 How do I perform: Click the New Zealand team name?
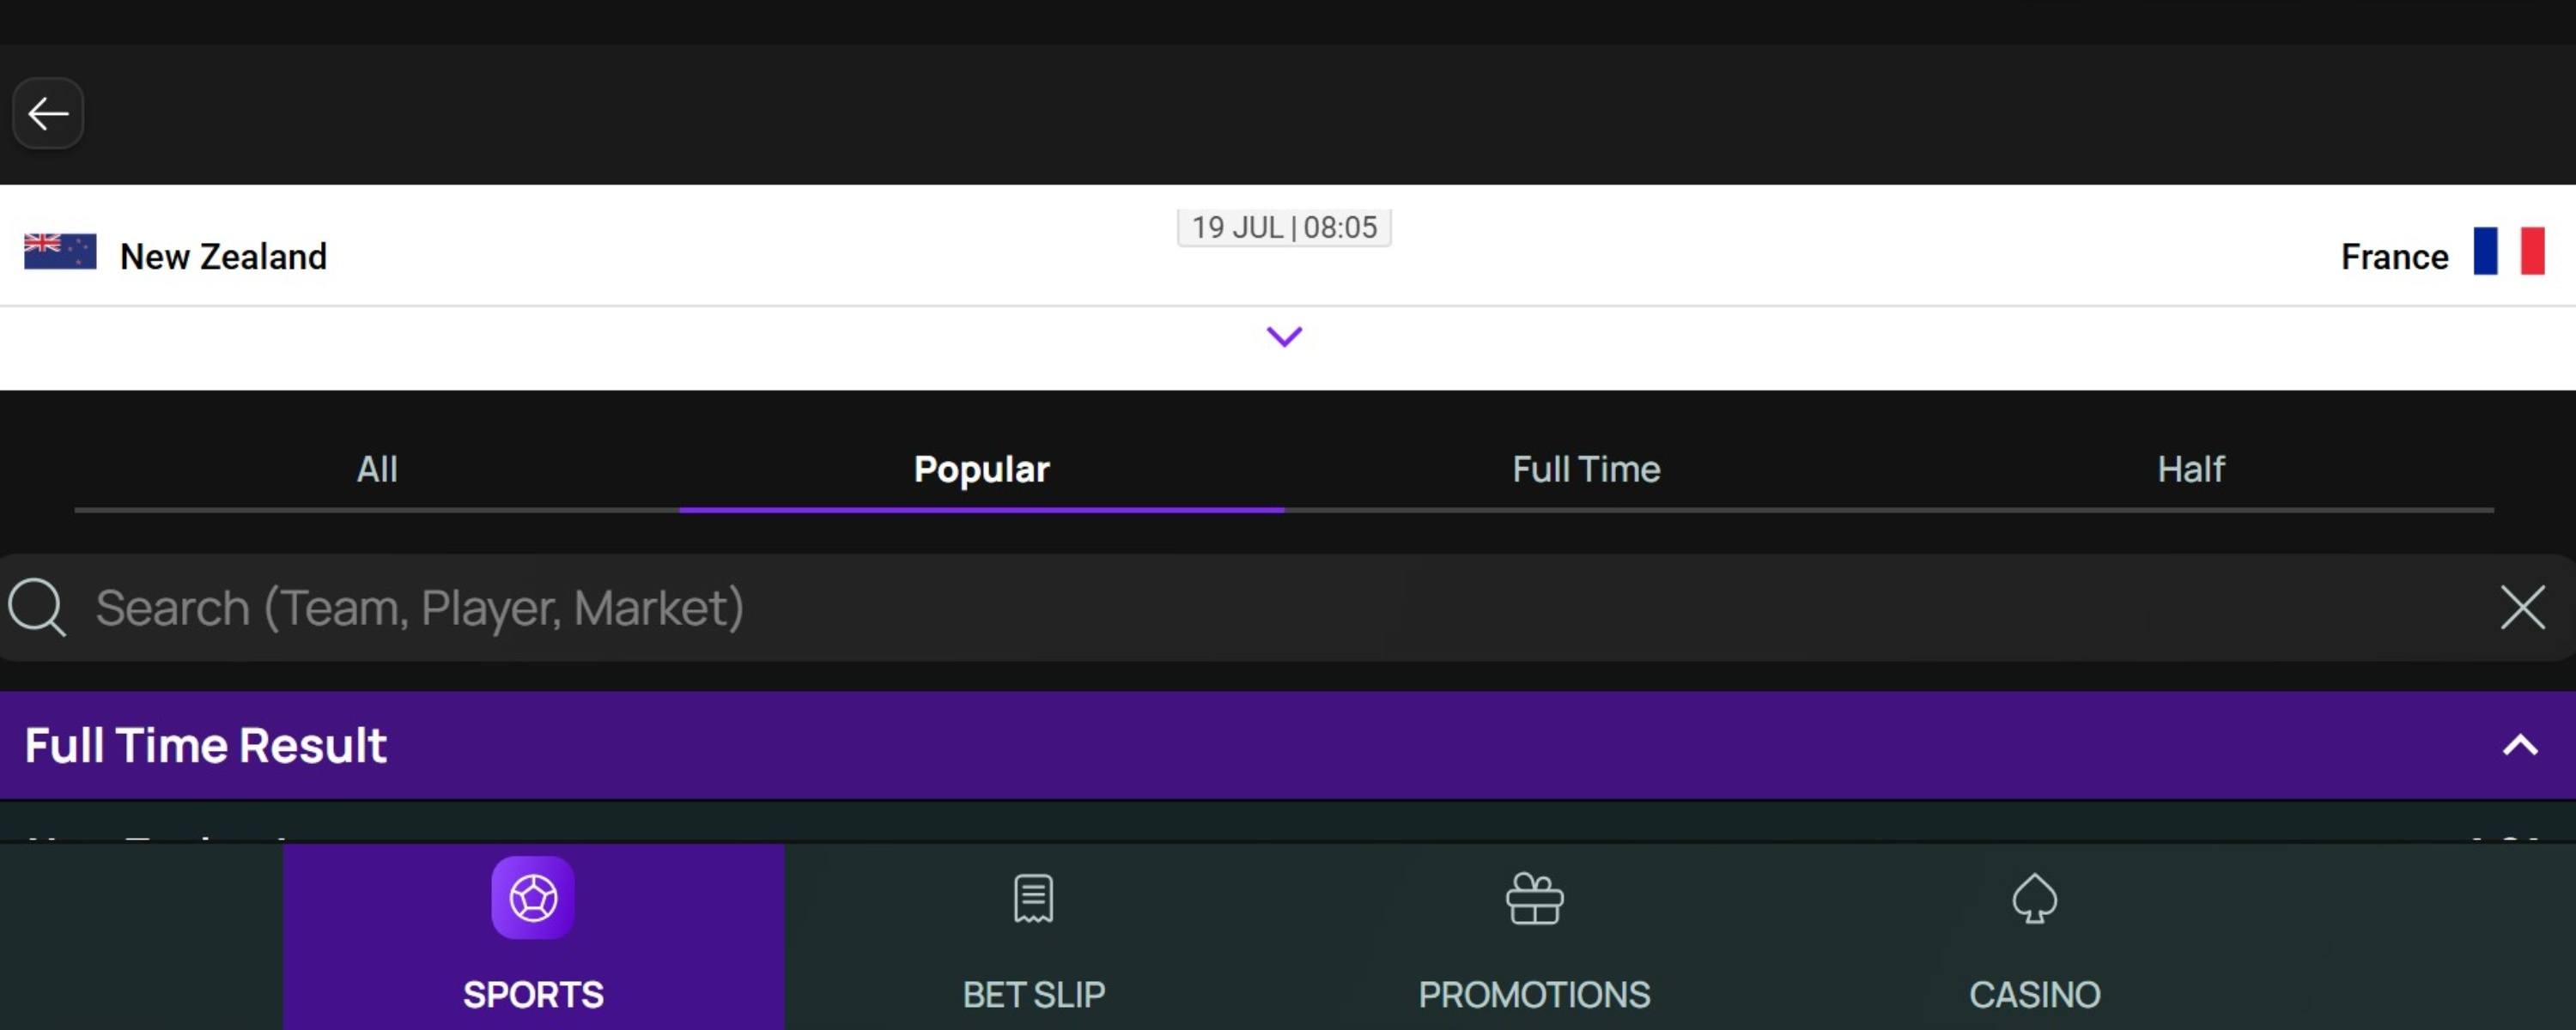pos(223,257)
